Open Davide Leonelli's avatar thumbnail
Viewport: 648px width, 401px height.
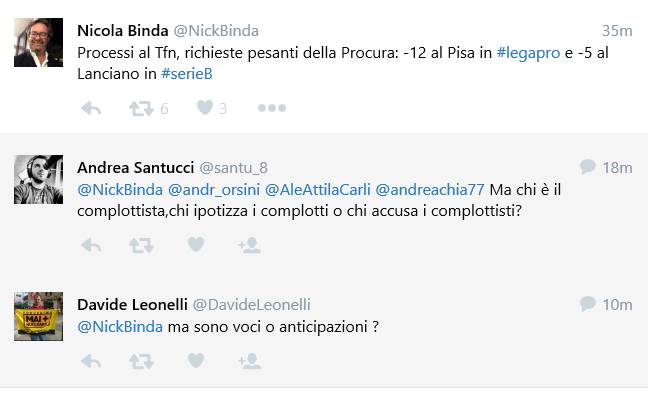point(38,316)
